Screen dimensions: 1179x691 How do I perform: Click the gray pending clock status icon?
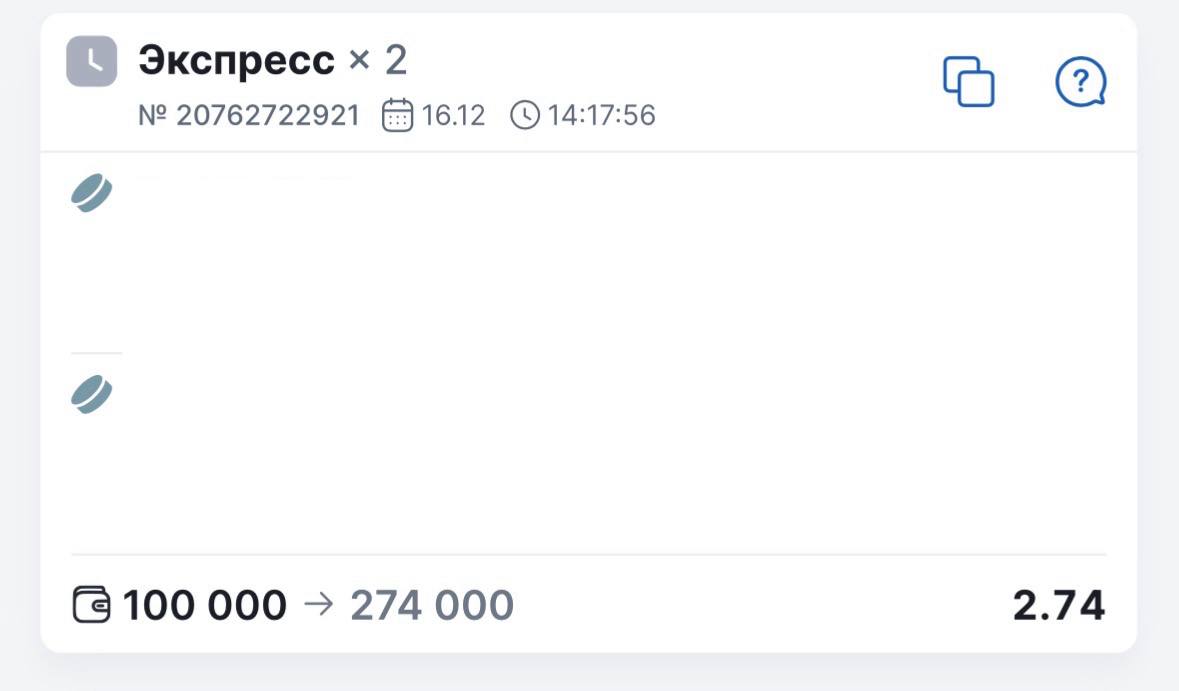click(91, 62)
